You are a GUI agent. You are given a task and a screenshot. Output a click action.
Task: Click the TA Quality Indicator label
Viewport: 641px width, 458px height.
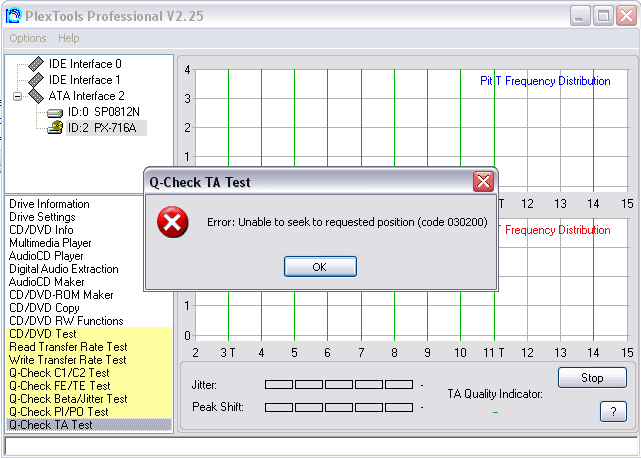click(495, 394)
